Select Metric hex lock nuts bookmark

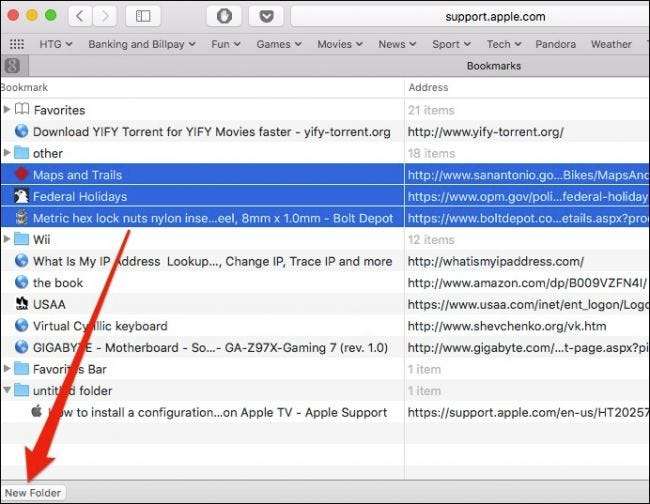[x=213, y=218]
